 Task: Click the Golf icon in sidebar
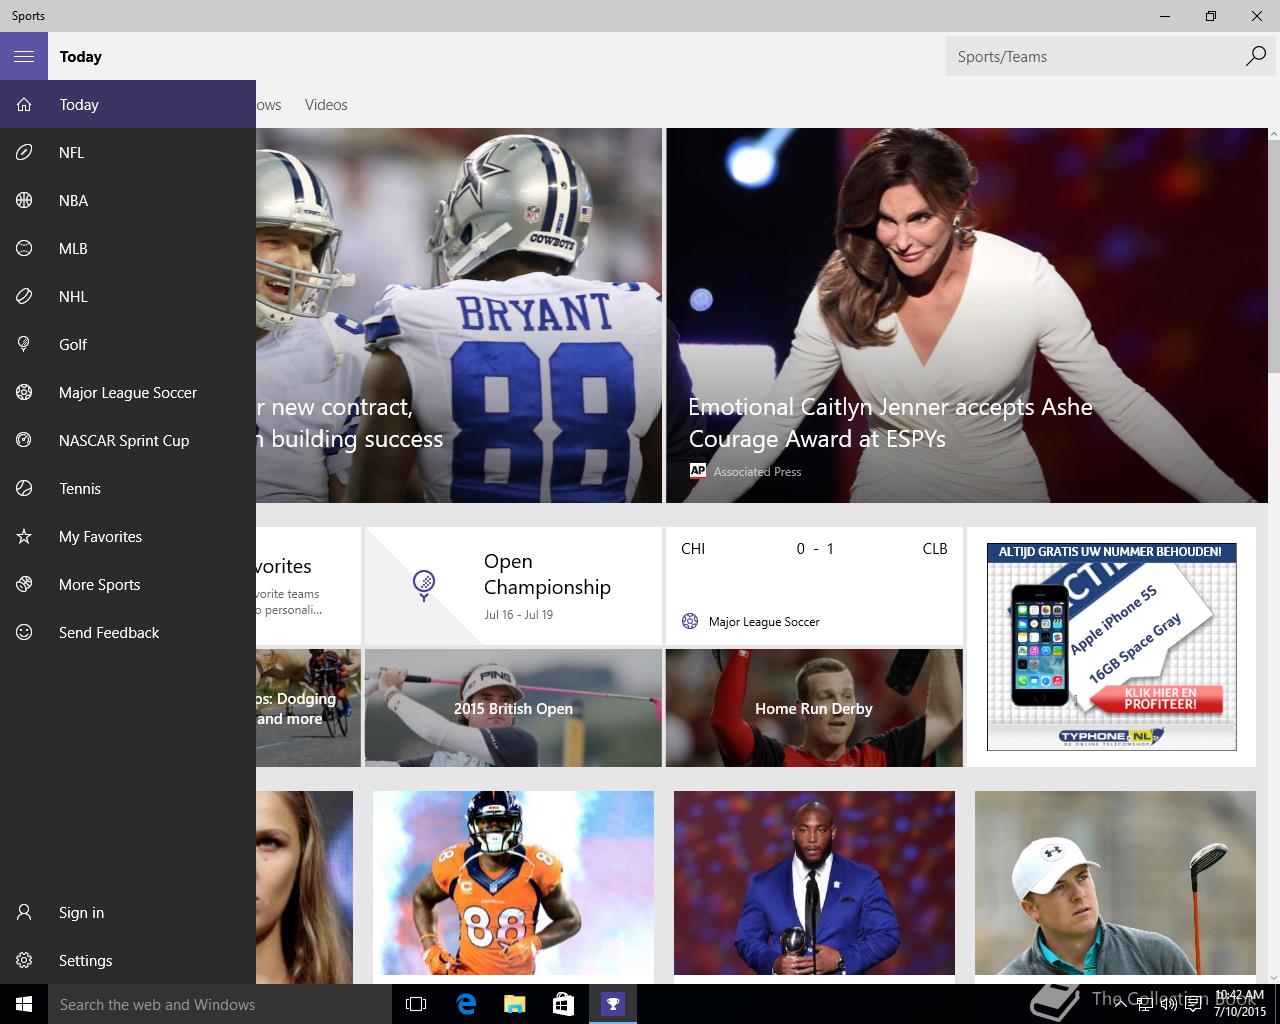click(x=24, y=344)
